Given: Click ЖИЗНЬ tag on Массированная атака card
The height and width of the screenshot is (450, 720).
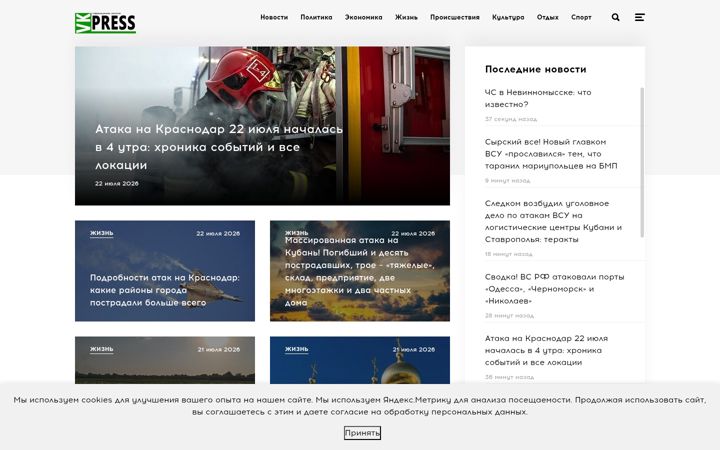Looking at the screenshot, I should point(297,233).
